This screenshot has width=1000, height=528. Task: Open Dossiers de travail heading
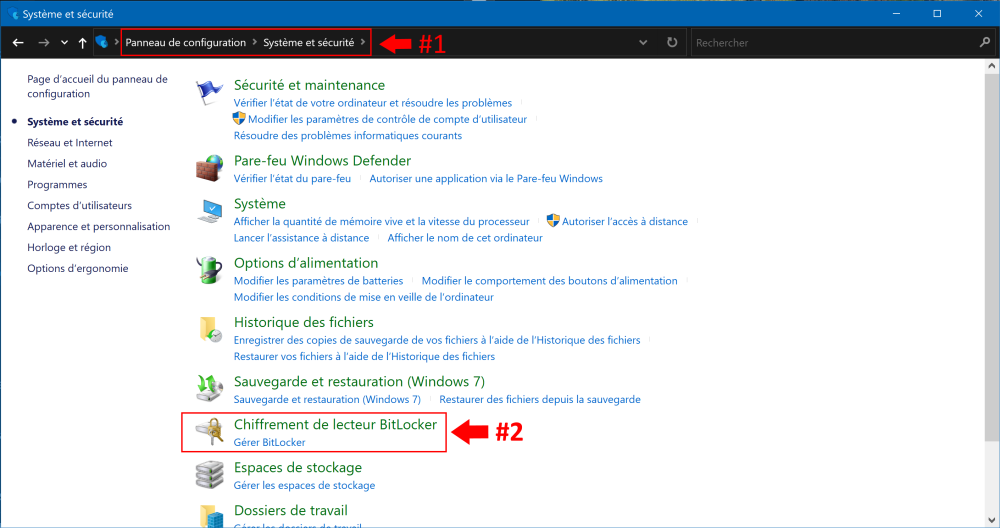[x=291, y=511]
